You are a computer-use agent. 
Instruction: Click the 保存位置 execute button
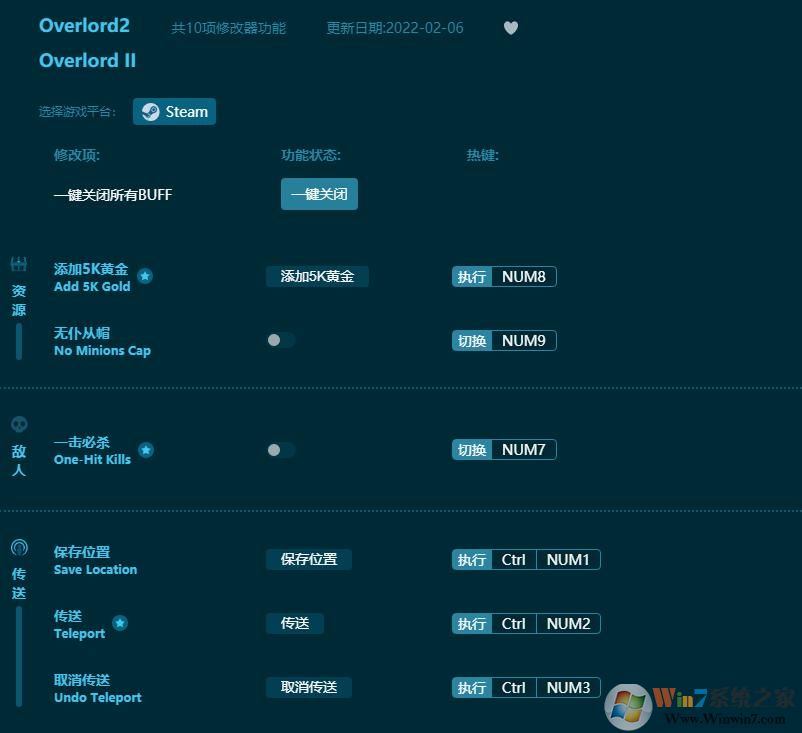point(309,560)
